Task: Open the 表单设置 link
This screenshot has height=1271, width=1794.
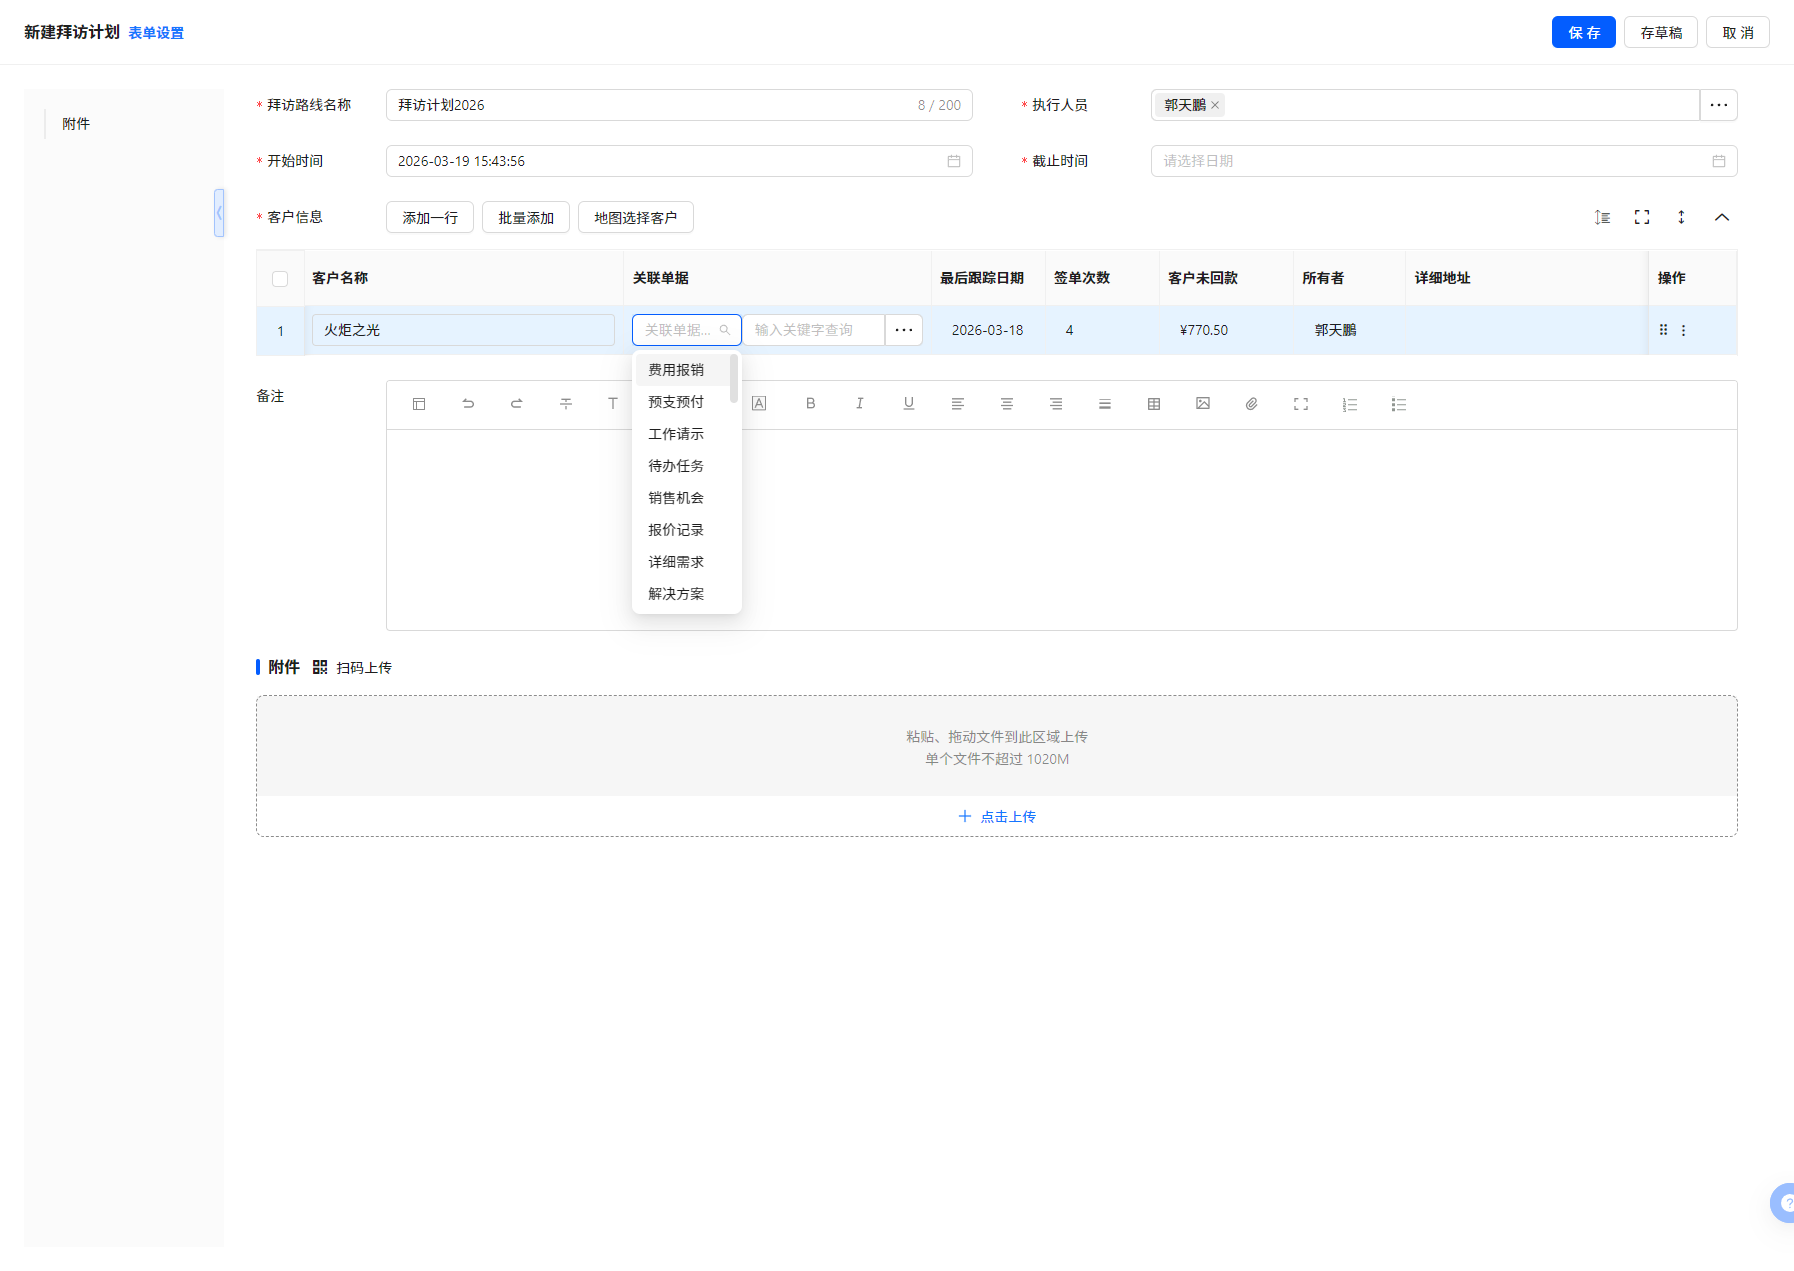Action: [x=156, y=33]
